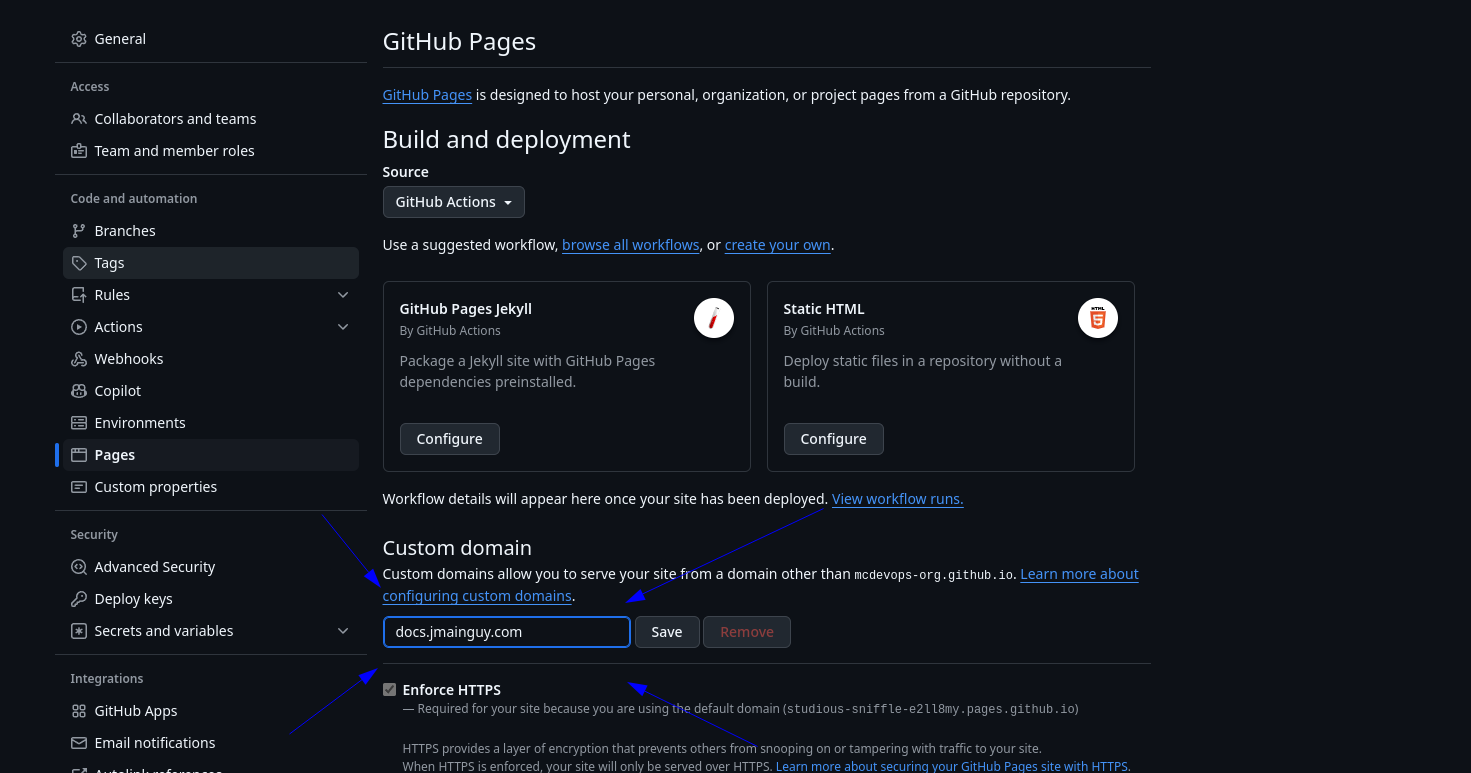Save the custom domain
The width and height of the screenshot is (1471, 773).
point(667,632)
